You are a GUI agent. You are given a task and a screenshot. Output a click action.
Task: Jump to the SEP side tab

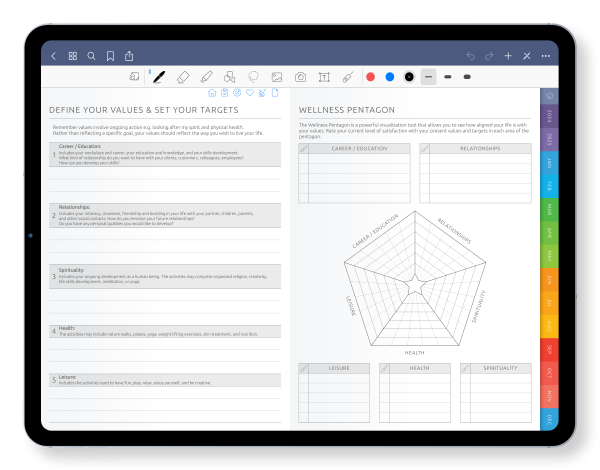(549, 349)
